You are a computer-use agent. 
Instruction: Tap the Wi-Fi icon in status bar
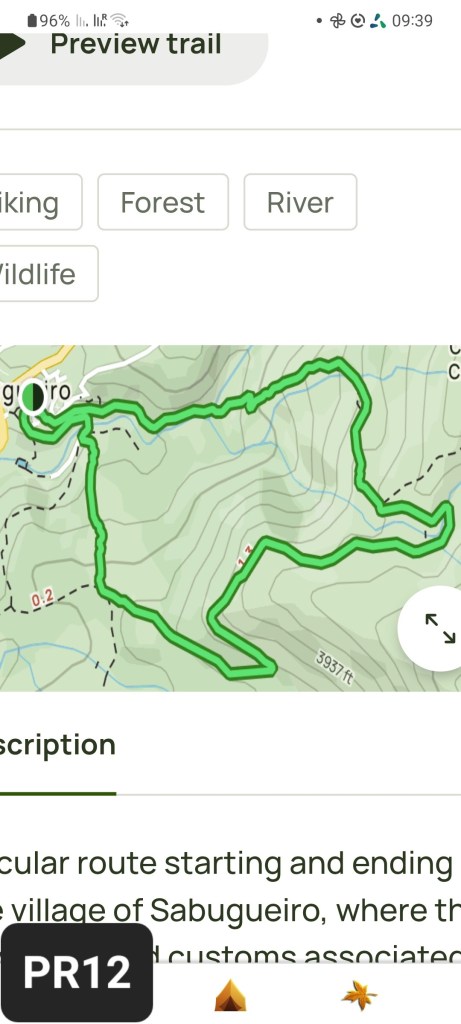click(119, 20)
